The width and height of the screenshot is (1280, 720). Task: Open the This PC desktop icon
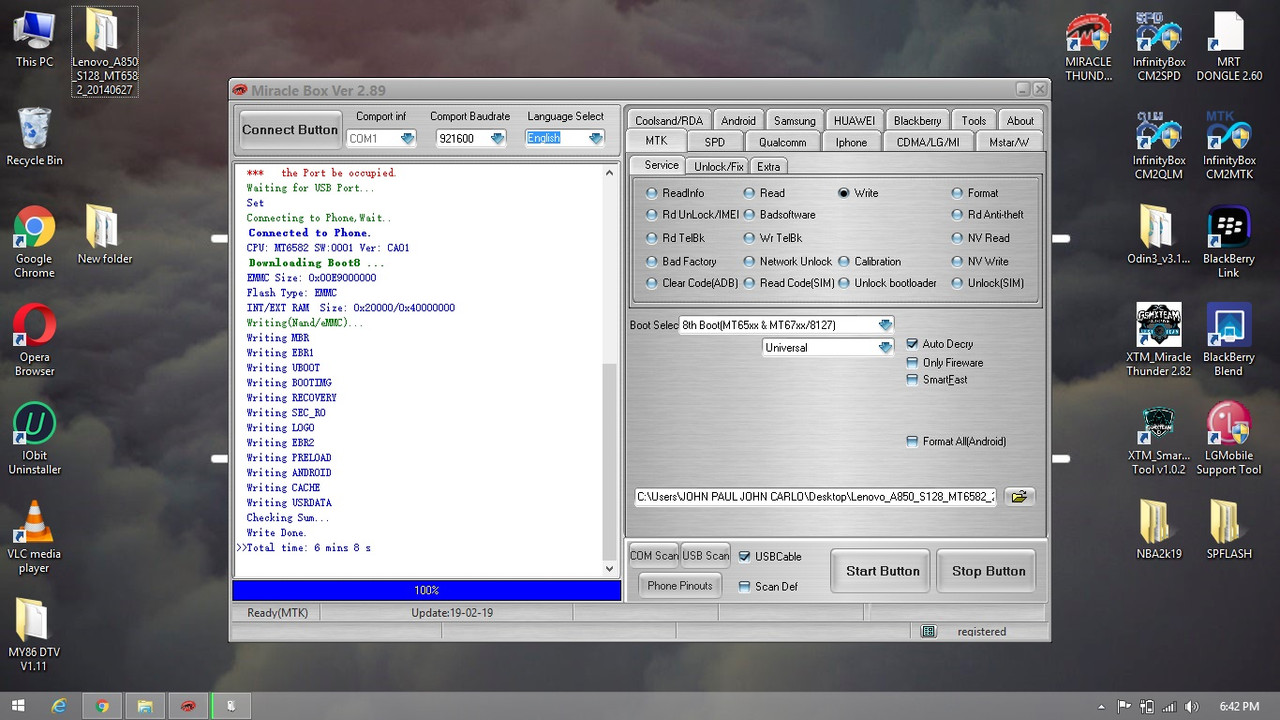34,40
